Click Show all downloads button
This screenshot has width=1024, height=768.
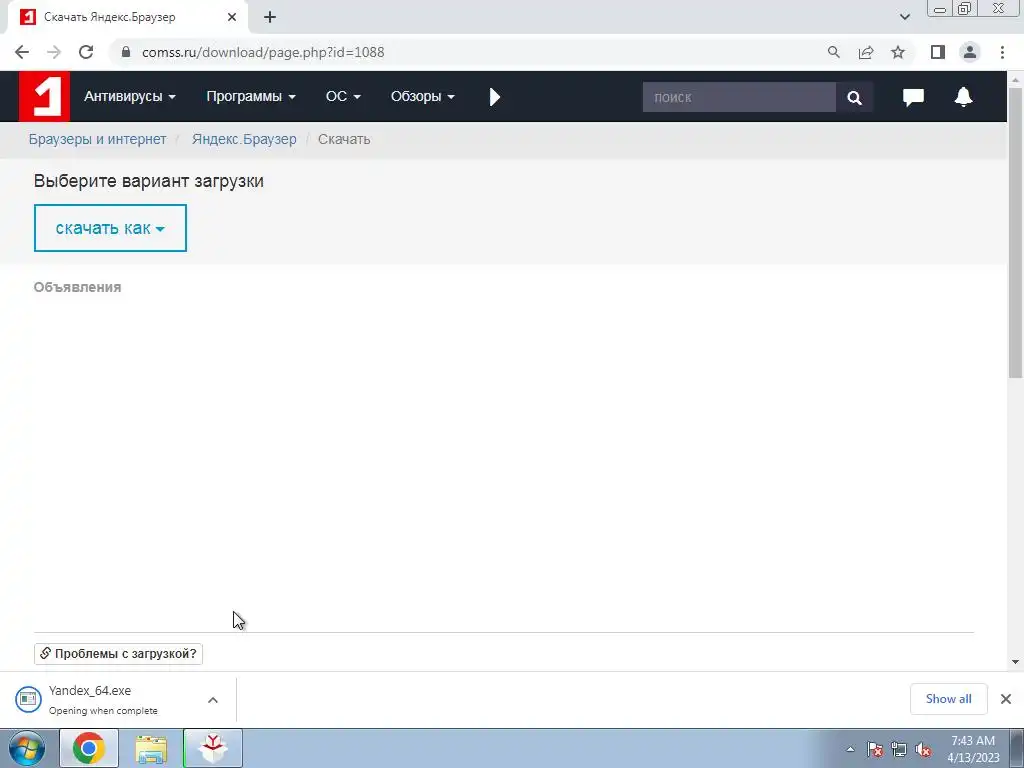948,699
